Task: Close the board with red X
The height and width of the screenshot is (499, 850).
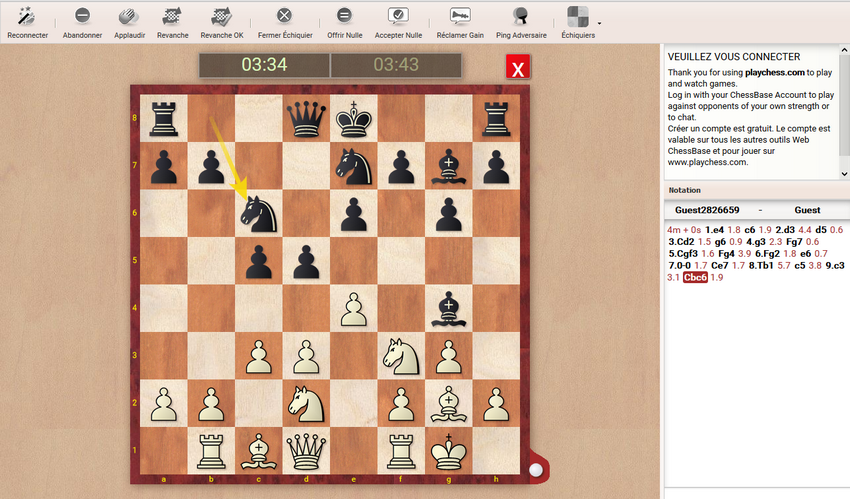Action: coord(518,68)
